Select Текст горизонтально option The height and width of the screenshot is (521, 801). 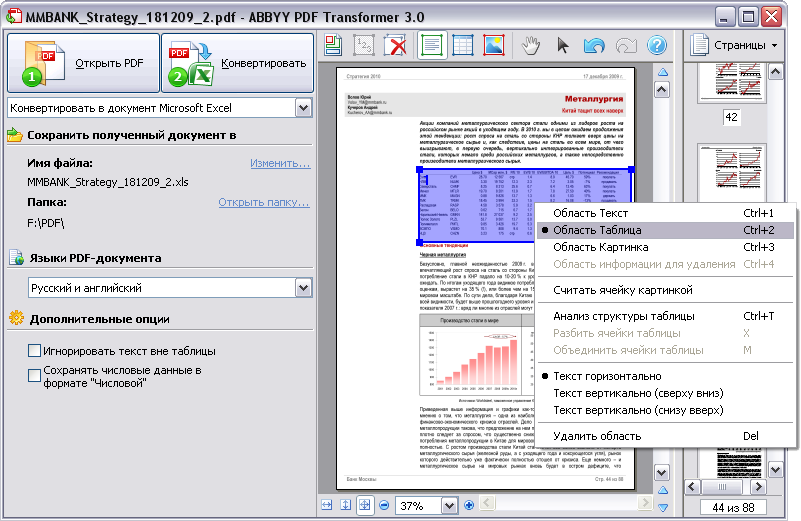(x=665, y=376)
